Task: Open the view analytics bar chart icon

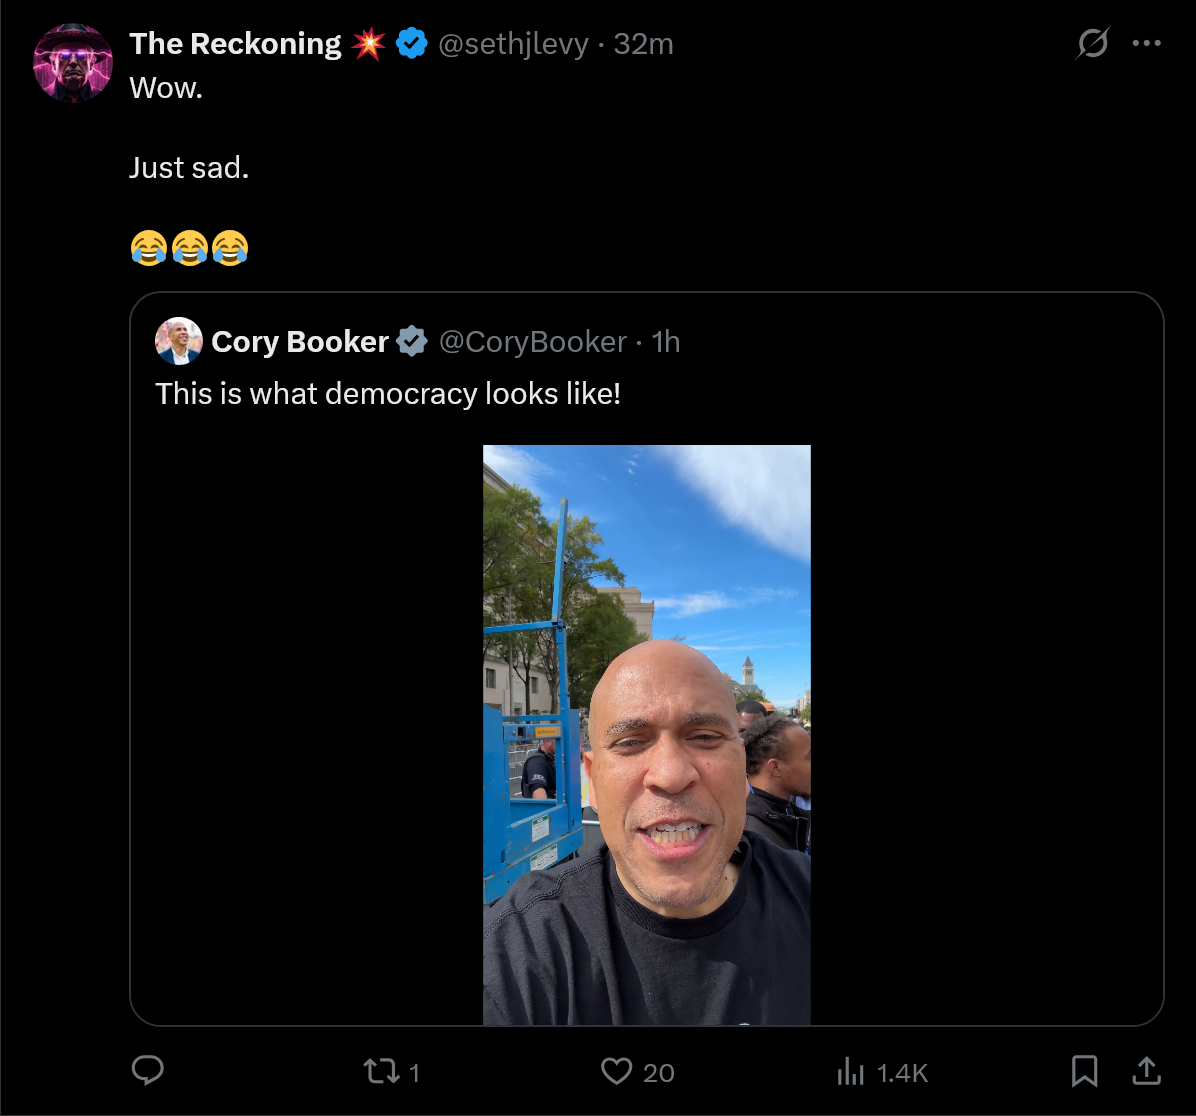Action: coord(850,1072)
